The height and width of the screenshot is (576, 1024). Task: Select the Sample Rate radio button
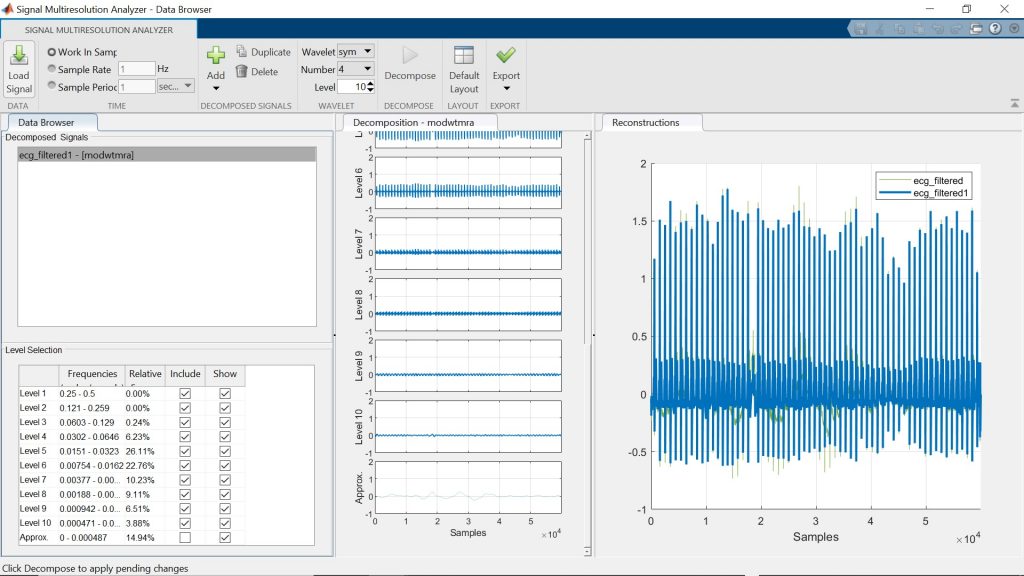pos(52,69)
